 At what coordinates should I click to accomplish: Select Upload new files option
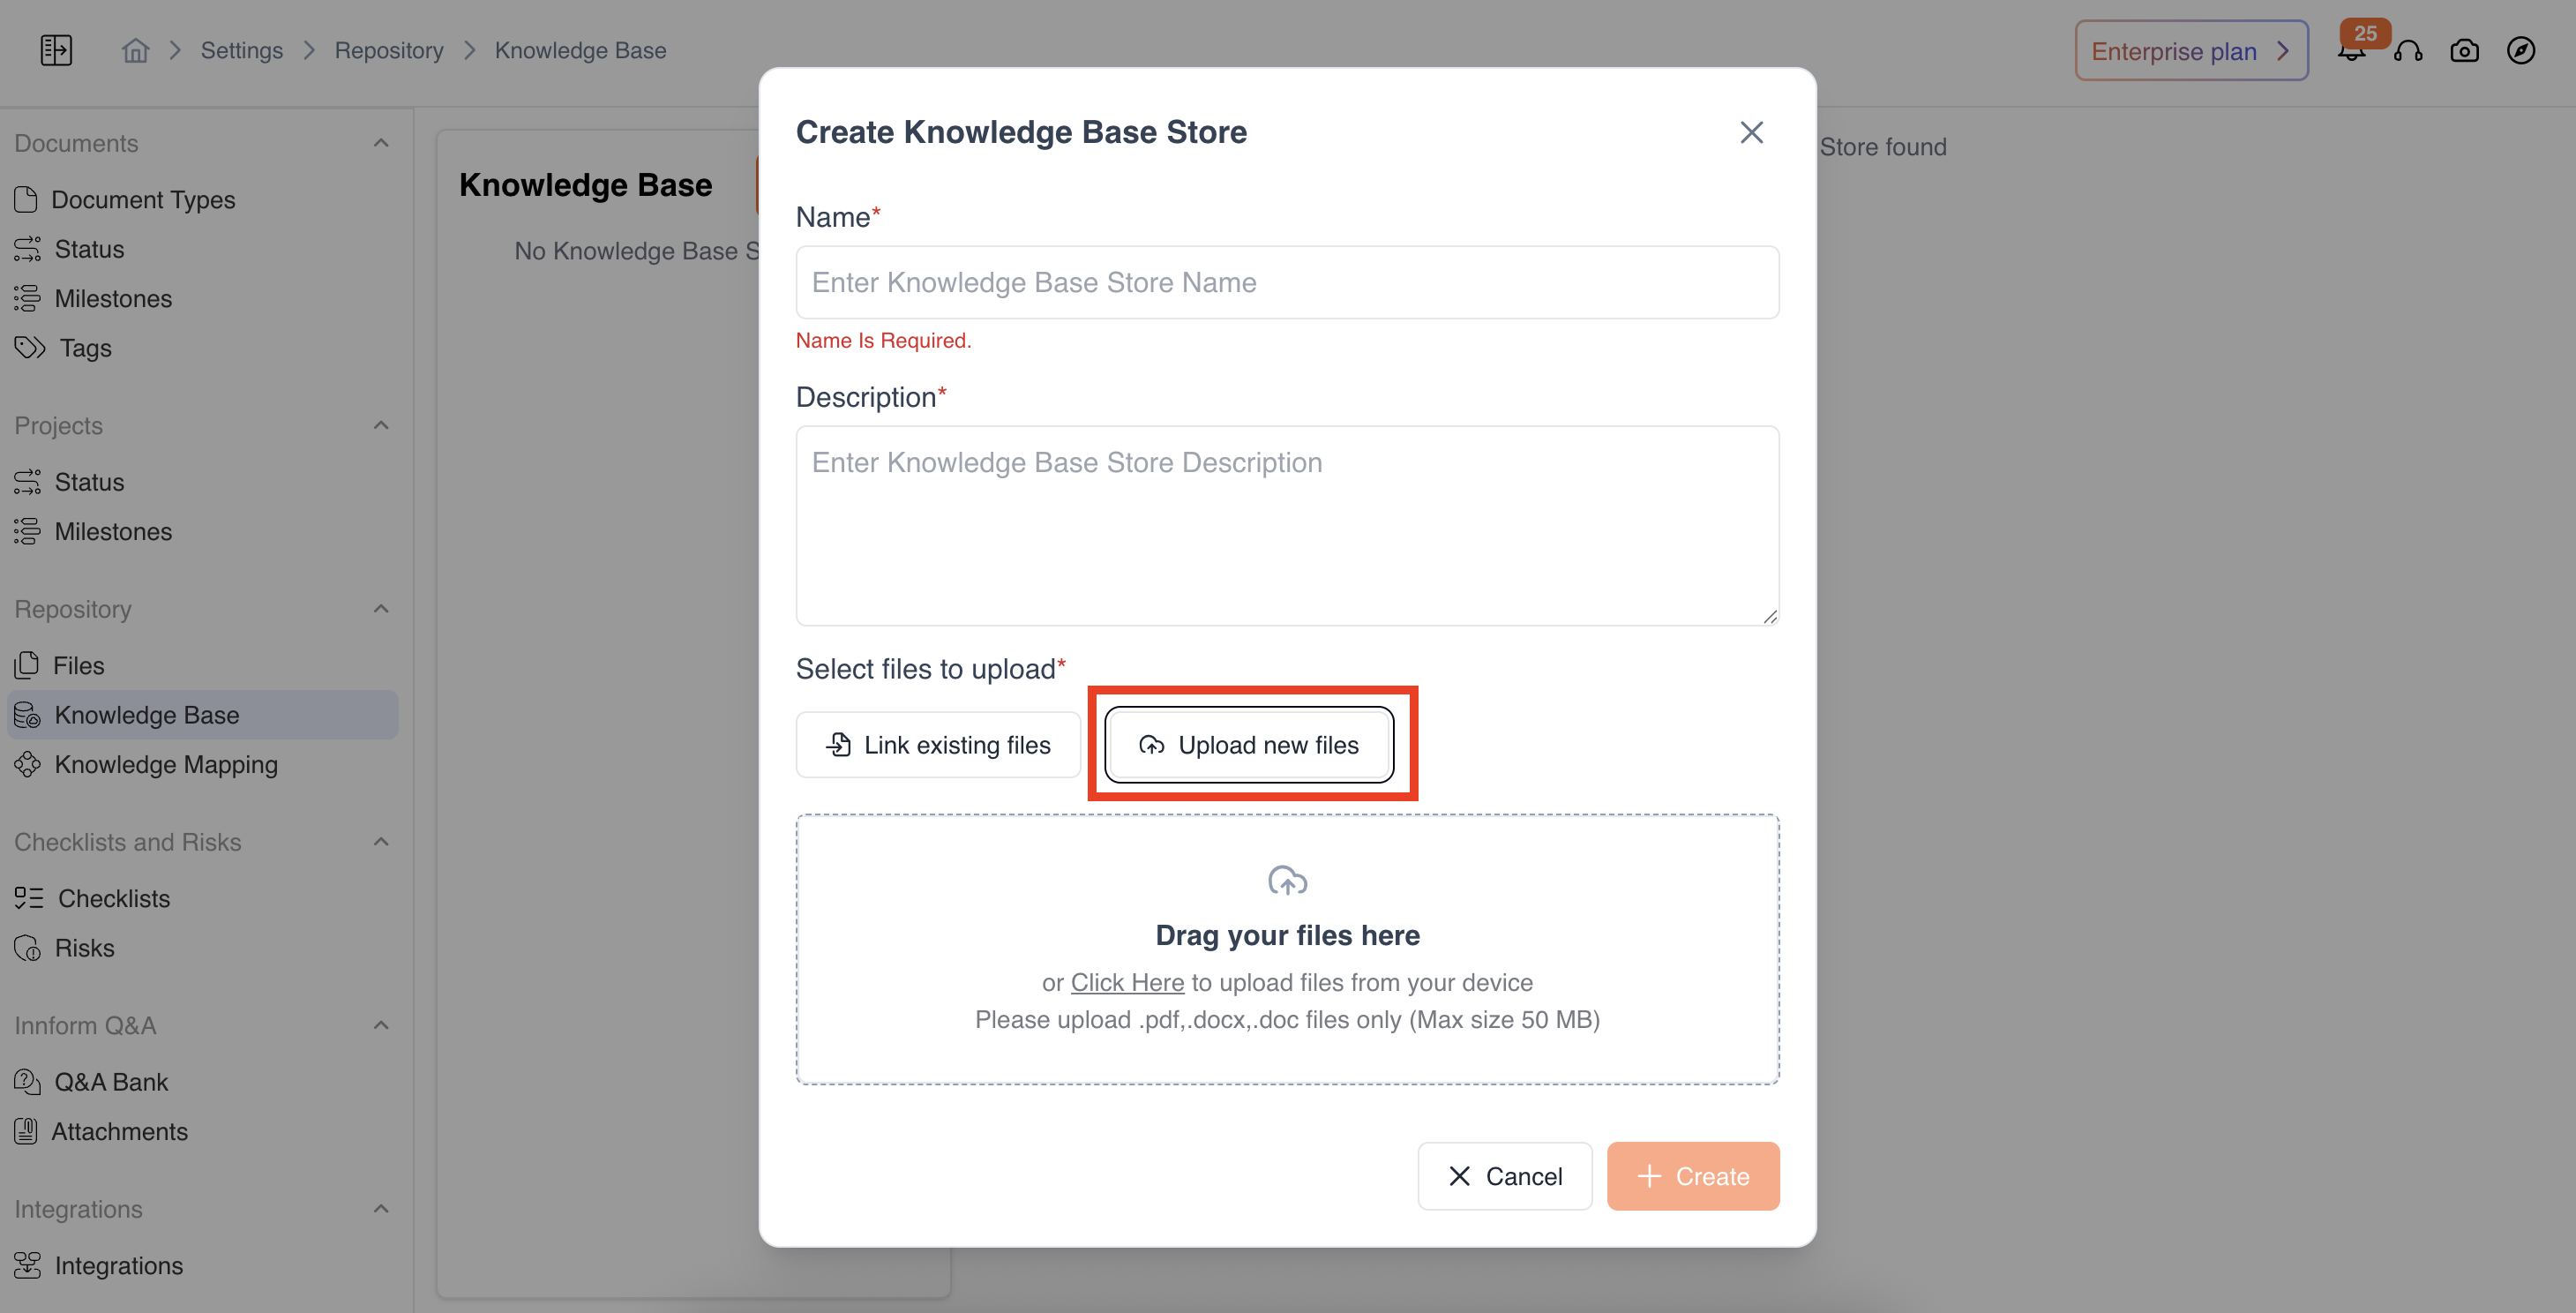(x=1249, y=744)
